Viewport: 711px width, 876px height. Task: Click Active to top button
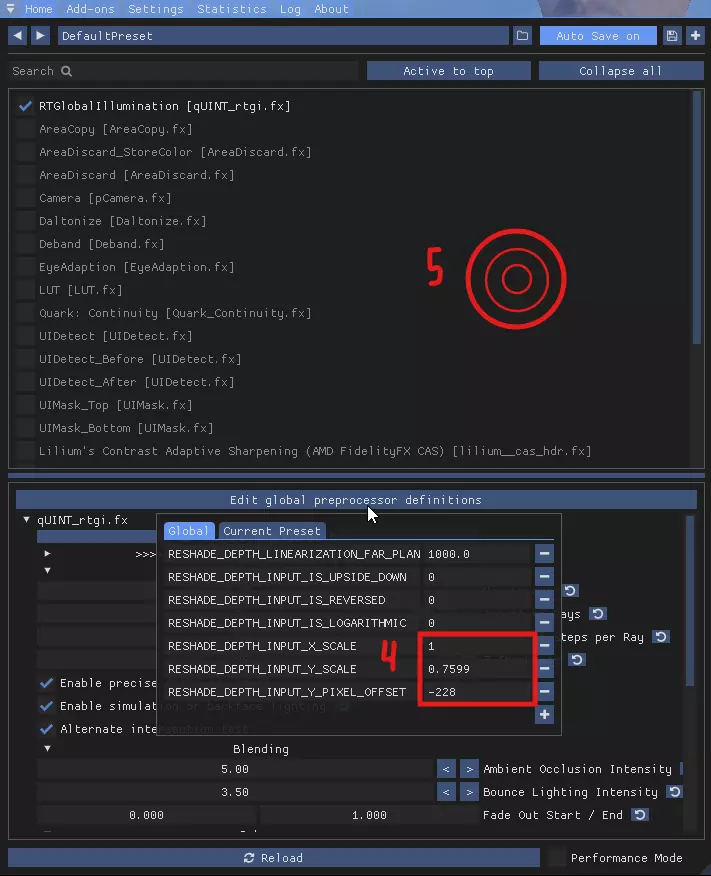448,71
